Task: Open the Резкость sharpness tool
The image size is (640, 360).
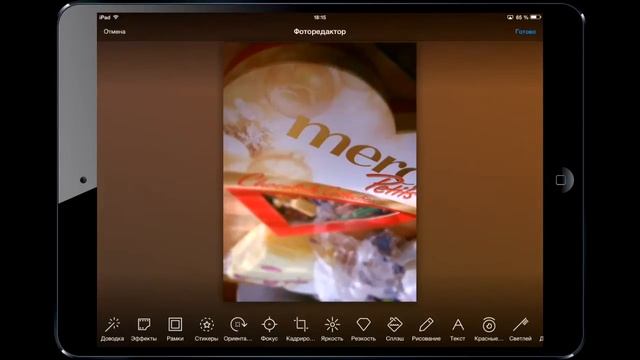Action: 363,329
